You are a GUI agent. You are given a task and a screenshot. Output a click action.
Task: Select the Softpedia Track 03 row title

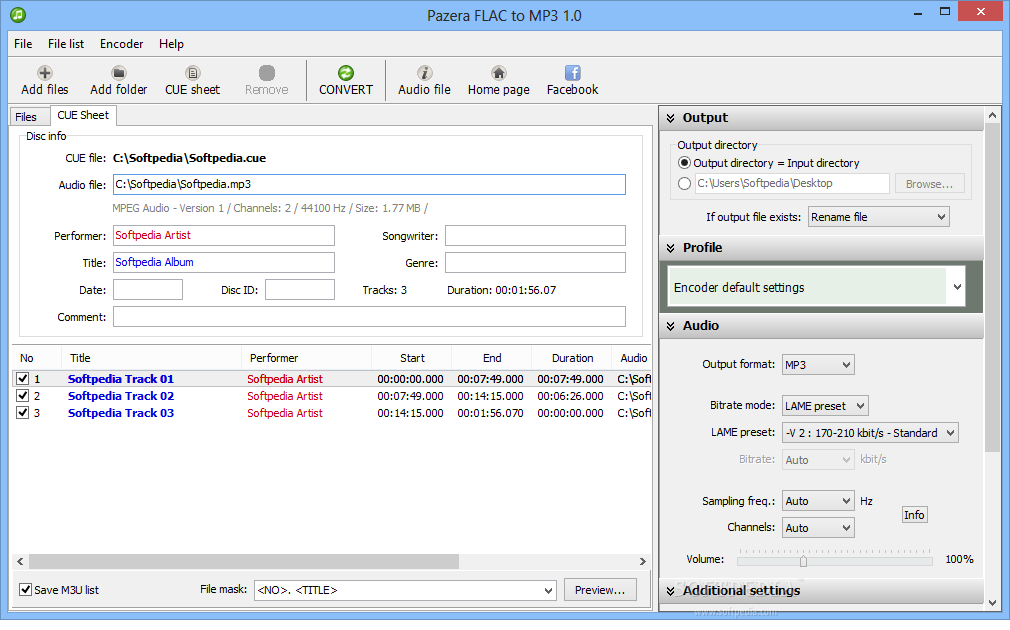point(121,413)
